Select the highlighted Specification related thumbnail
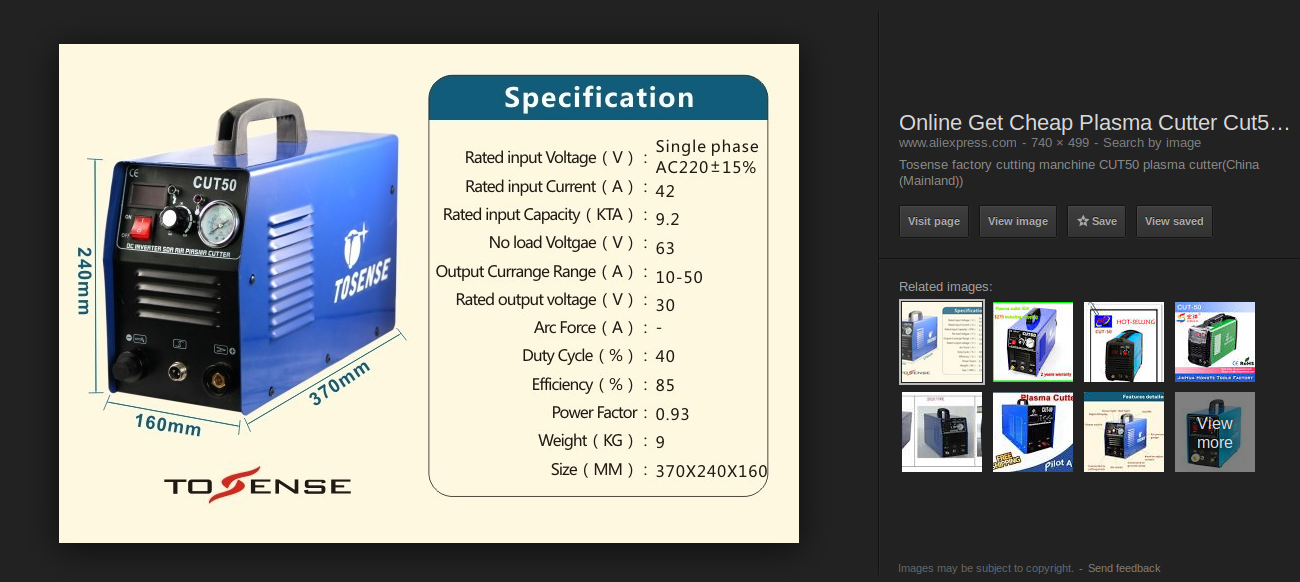Image resolution: width=1300 pixels, height=582 pixels. (942, 342)
